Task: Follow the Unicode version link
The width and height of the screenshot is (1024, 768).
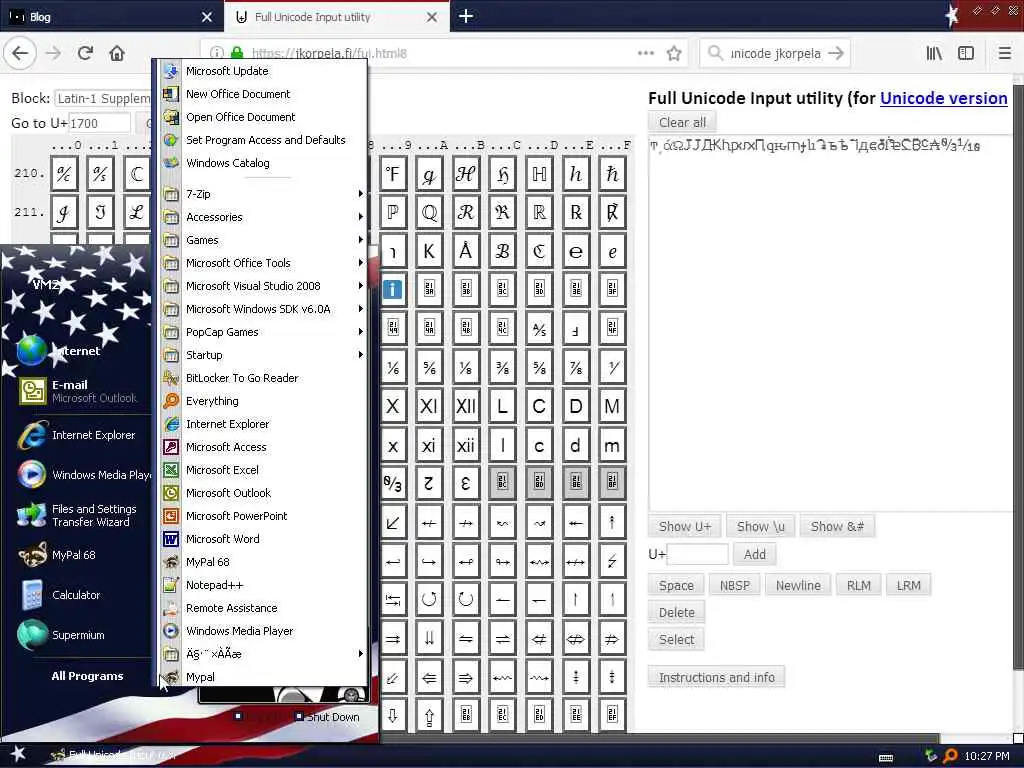Action: pyautogui.click(x=943, y=98)
